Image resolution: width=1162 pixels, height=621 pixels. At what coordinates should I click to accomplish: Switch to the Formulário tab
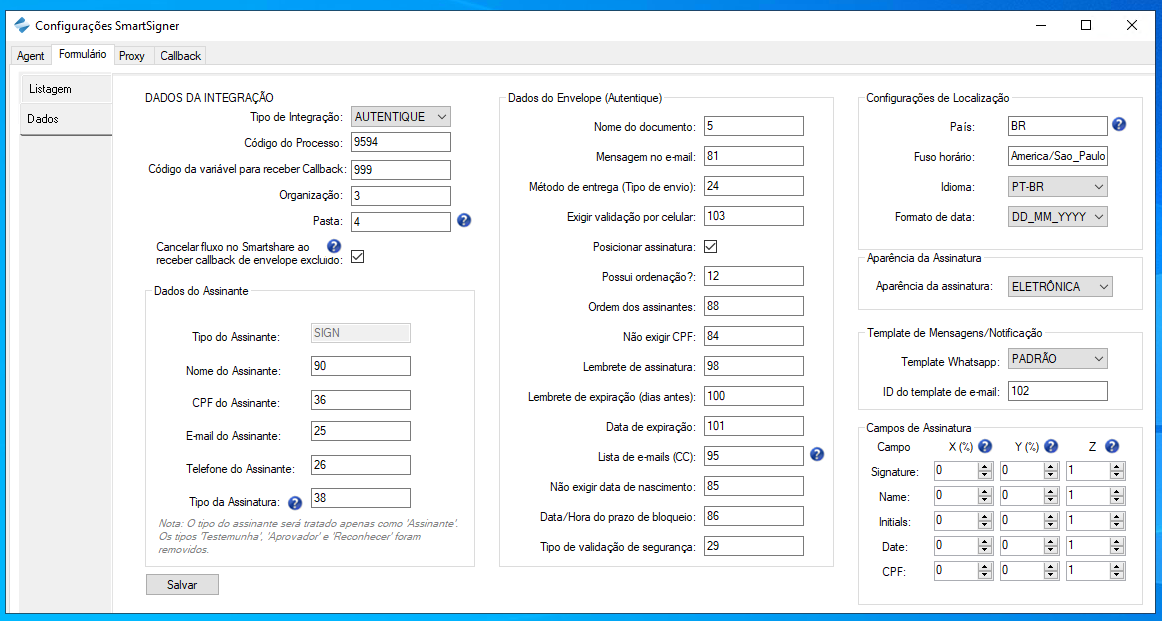(82, 54)
